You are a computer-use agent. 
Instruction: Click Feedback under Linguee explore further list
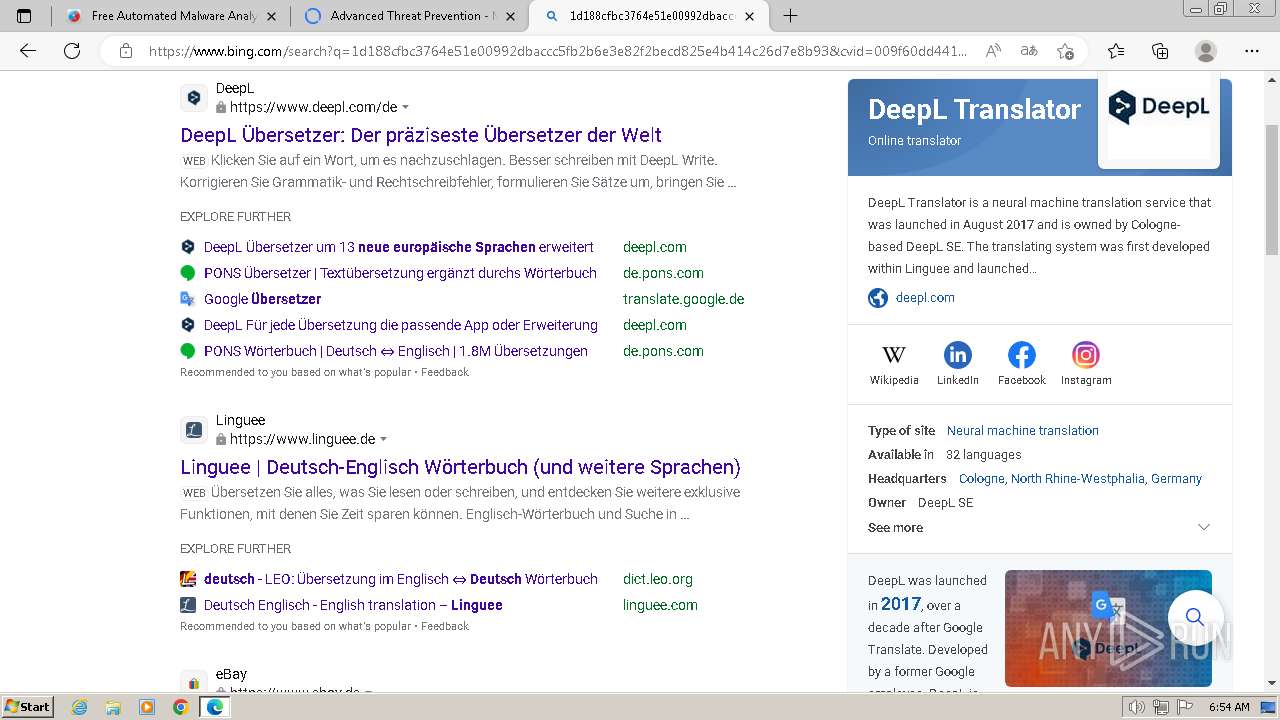point(445,626)
